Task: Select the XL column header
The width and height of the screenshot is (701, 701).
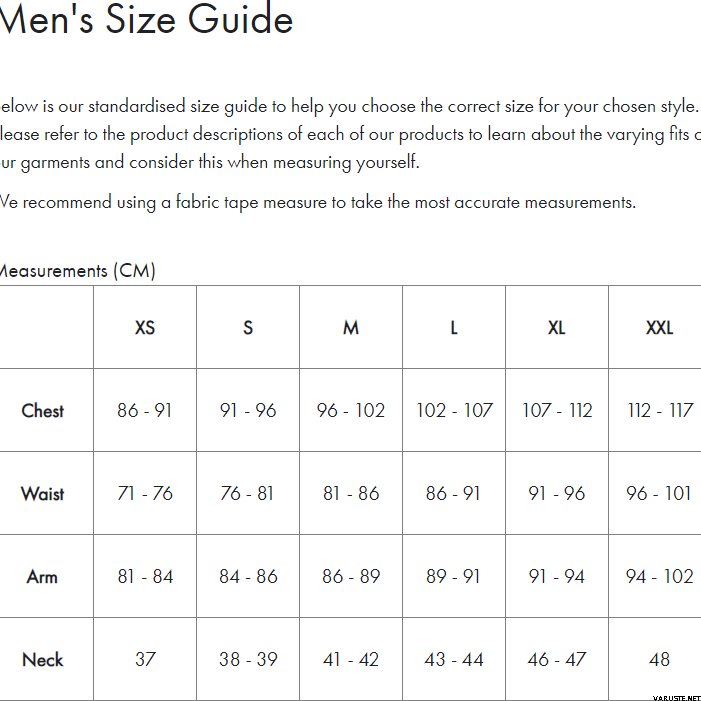Action: pos(557,328)
